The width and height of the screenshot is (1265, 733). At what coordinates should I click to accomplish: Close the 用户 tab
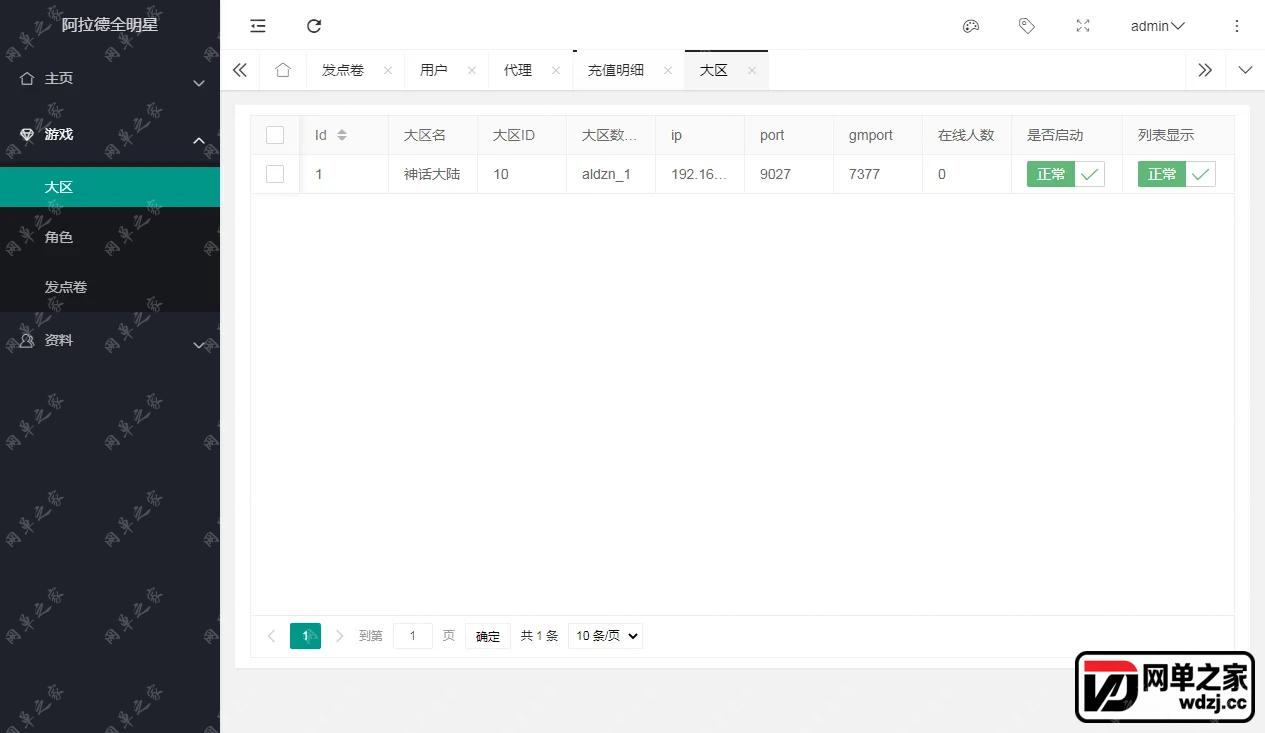[x=472, y=71]
